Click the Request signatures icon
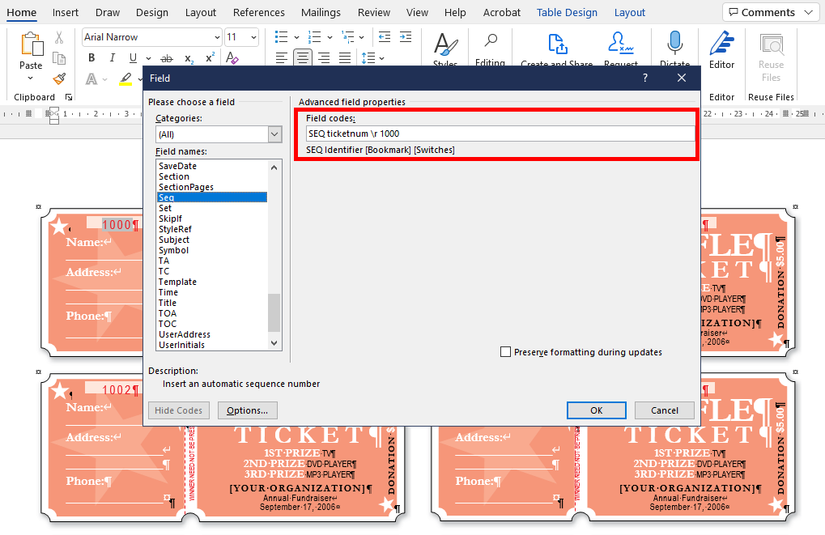This screenshot has width=825, height=535. click(621, 43)
